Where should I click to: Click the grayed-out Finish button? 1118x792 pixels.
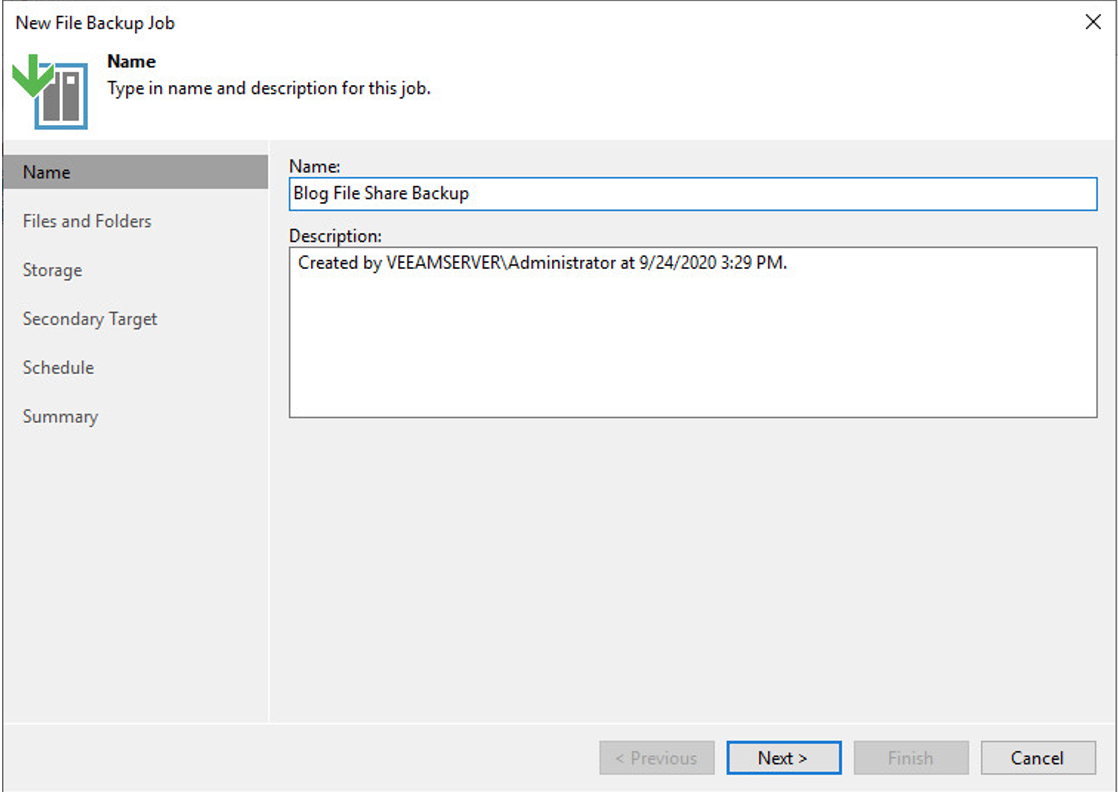[x=911, y=757]
